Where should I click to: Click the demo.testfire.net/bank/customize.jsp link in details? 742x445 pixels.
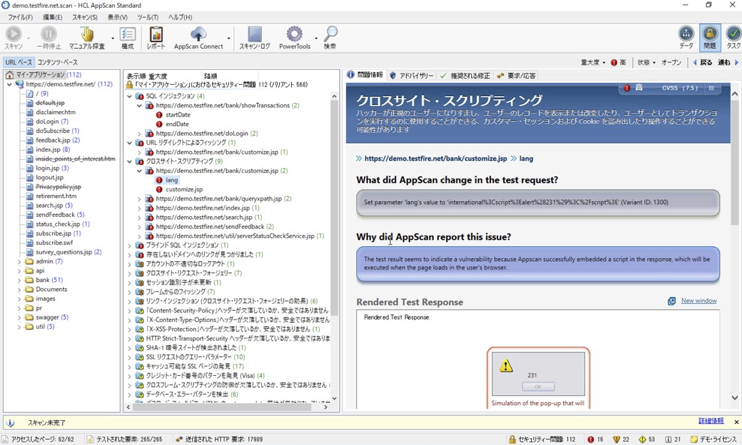[x=435, y=158]
